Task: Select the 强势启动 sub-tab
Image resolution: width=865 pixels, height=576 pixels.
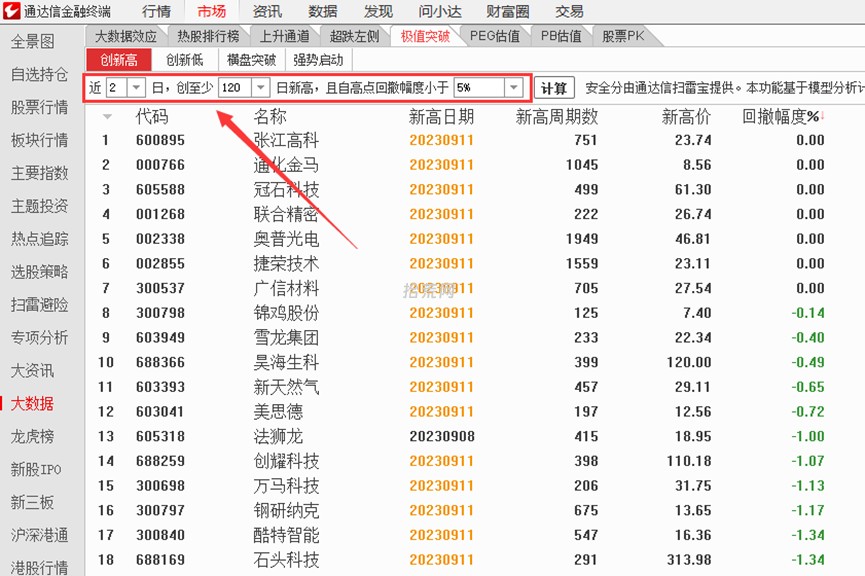Action: 318,60
